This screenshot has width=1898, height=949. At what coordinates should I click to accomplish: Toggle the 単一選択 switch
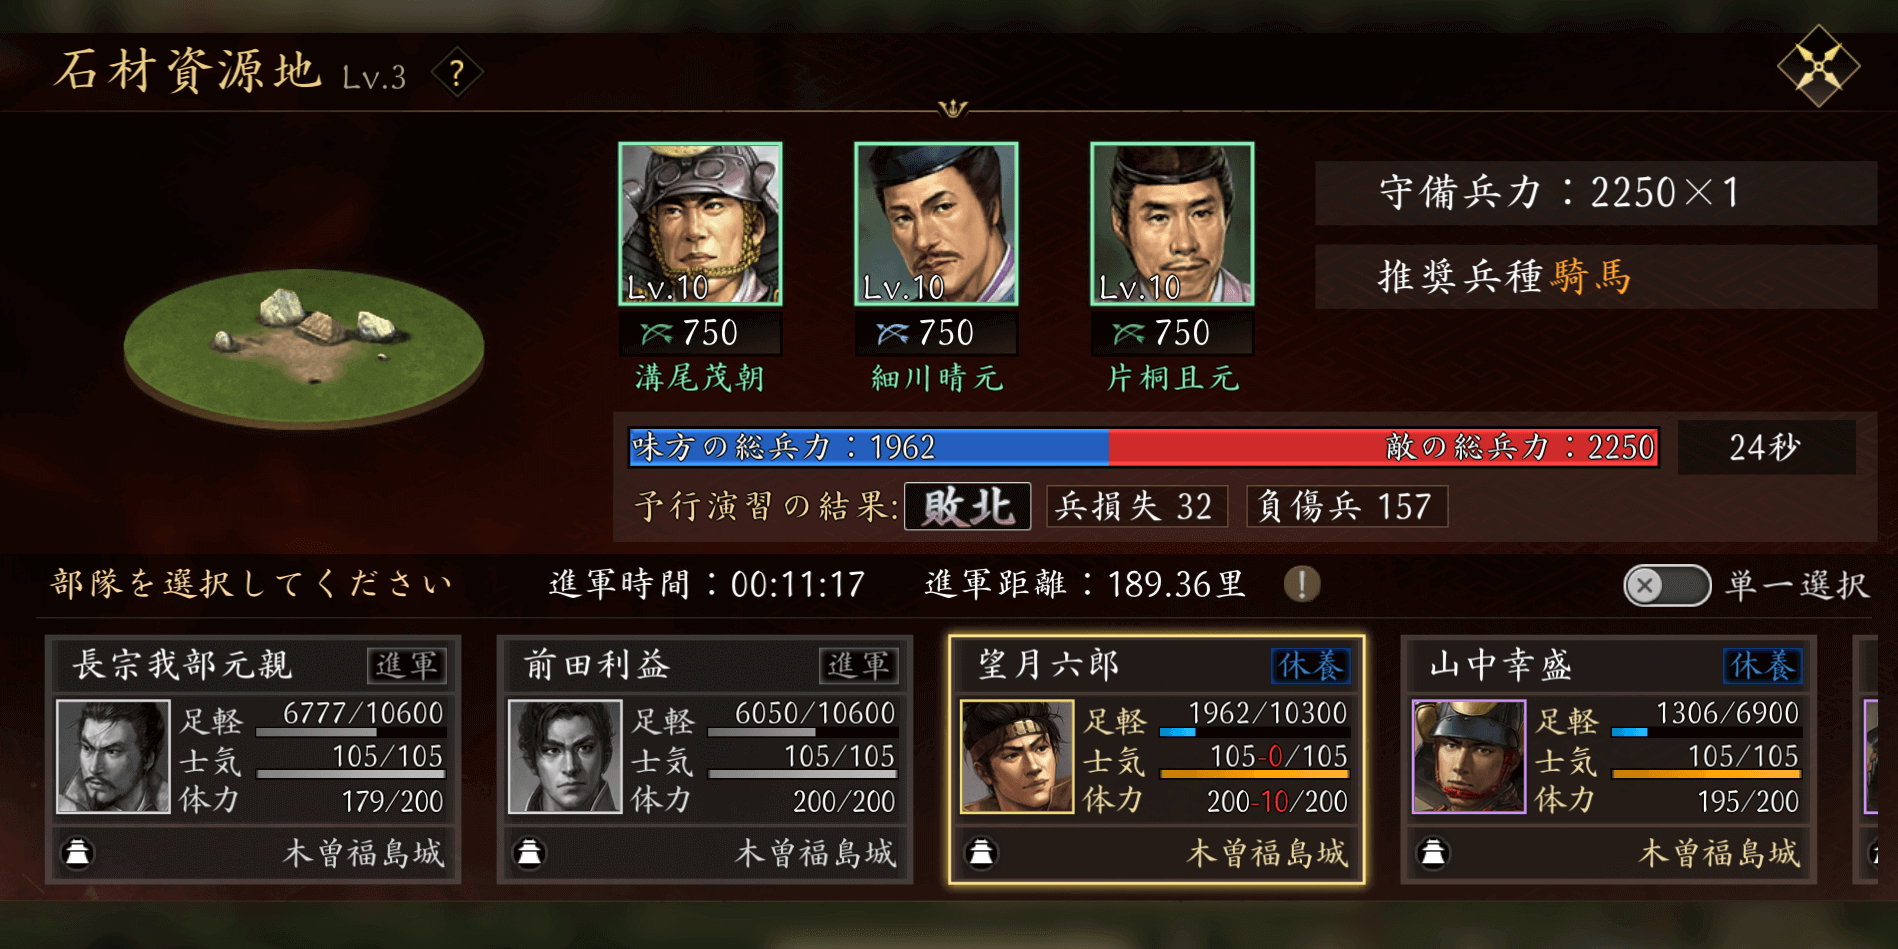1667,585
